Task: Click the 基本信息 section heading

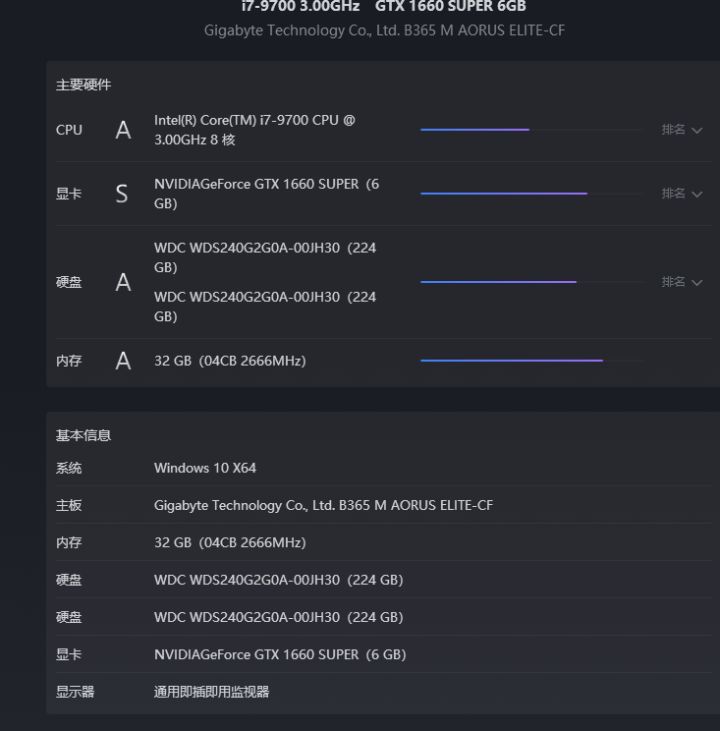Action: click(x=83, y=435)
